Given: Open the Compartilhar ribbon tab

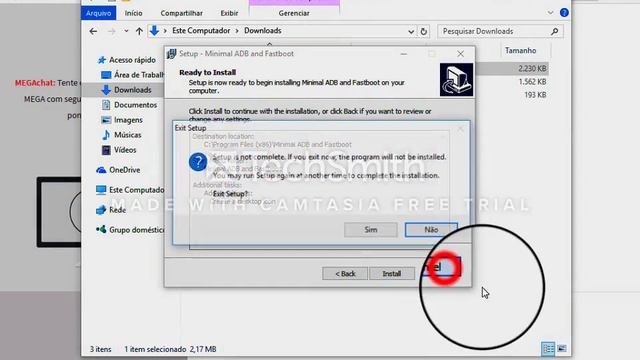Looking at the screenshot, I should [182, 13].
